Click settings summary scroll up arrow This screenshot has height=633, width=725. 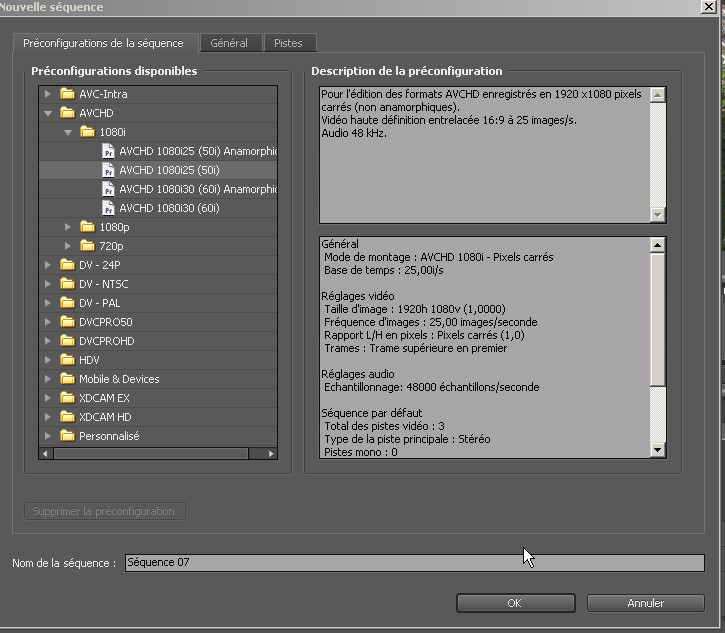click(657, 245)
